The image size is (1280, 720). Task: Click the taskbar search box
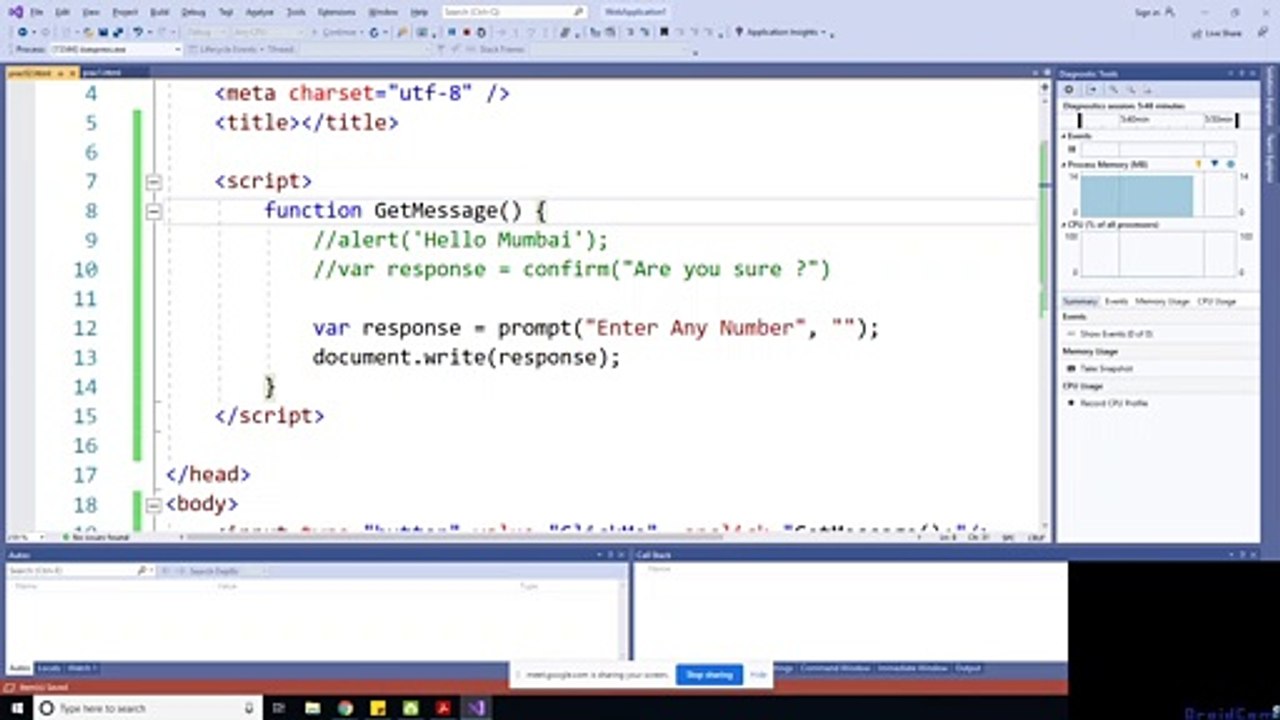148,708
